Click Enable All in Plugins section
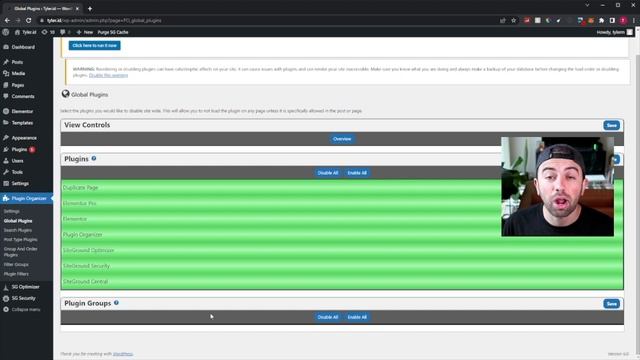This screenshot has width=640, height=360. coord(357,173)
